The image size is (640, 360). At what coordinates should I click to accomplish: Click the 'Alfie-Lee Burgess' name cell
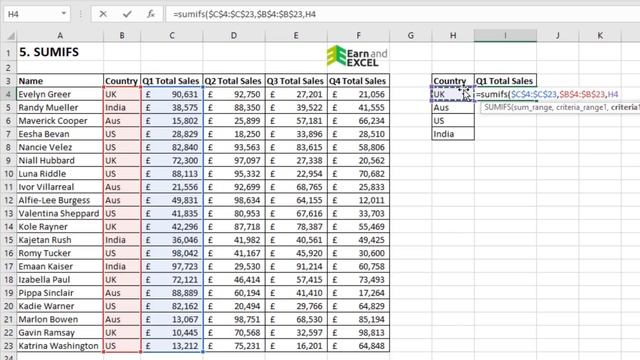point(60,200)
